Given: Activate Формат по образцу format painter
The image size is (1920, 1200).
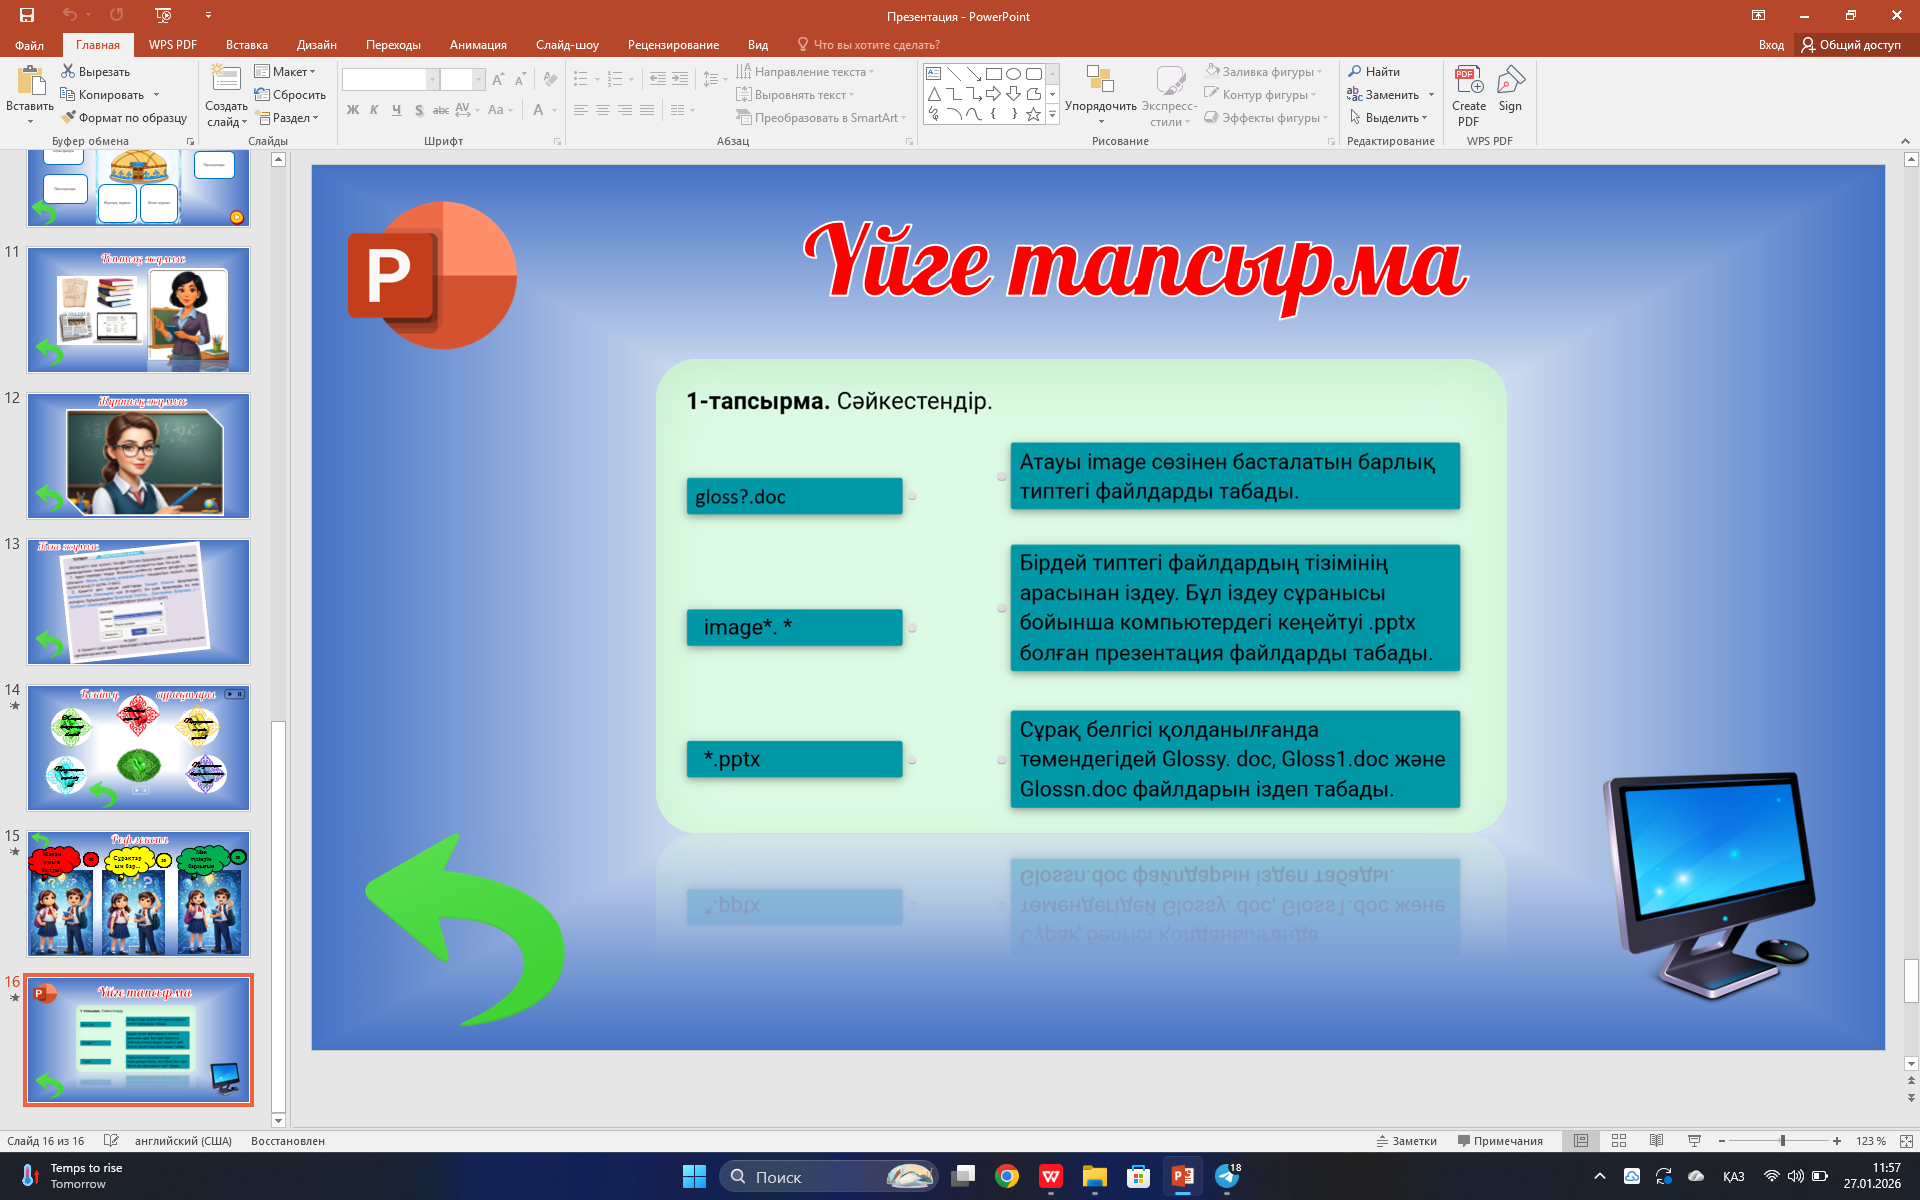Looking at the screenshot, I should click(124, 117).
